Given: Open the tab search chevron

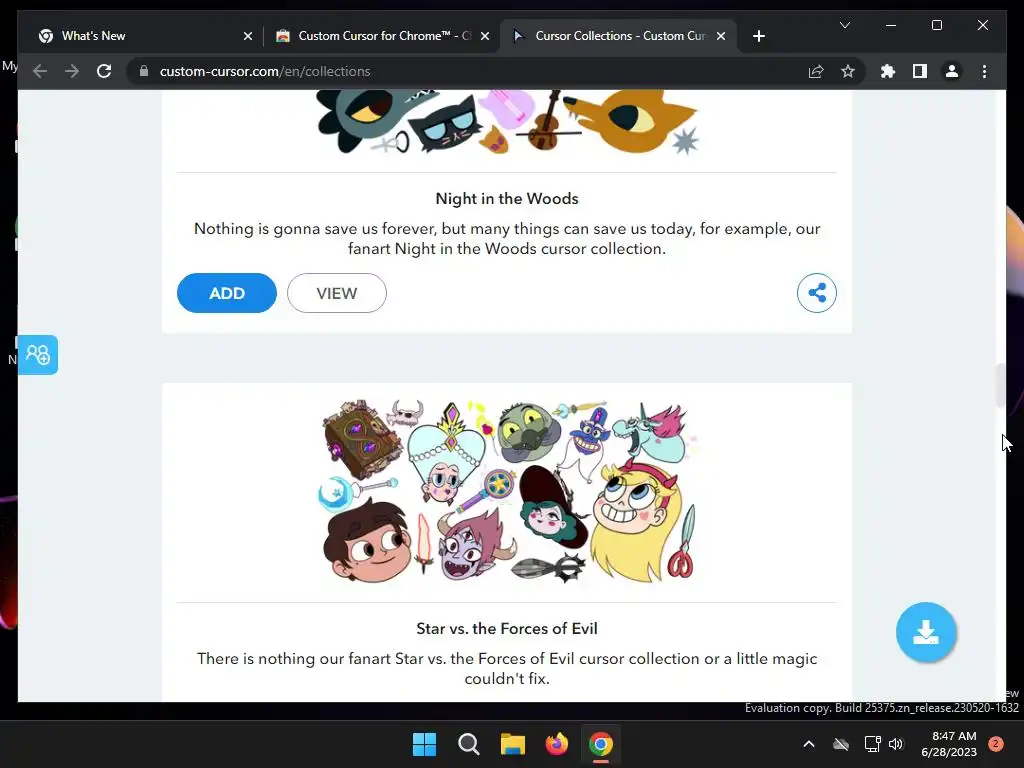Looking at the screenshot, I should point(844,25).
